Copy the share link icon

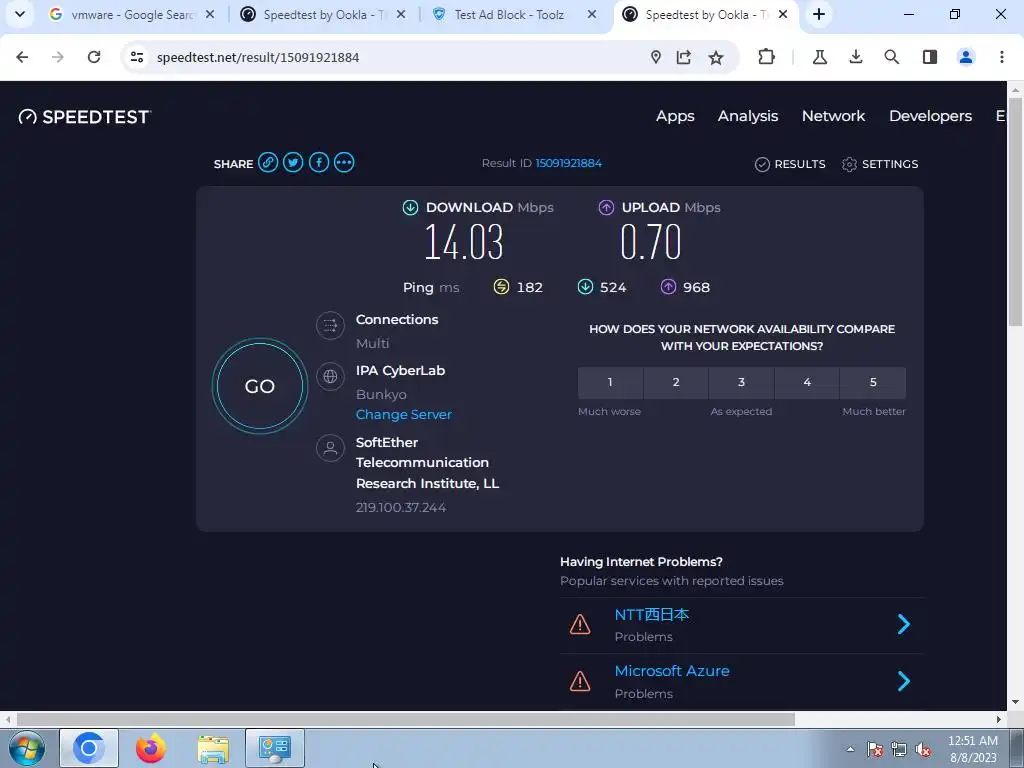[x=268, y=162]
